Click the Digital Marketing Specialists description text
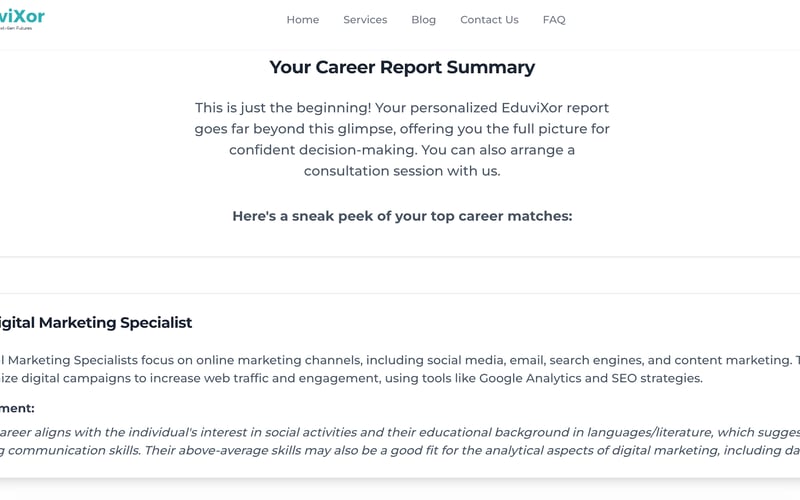800x500 pixels. click(x=400, y=360)
